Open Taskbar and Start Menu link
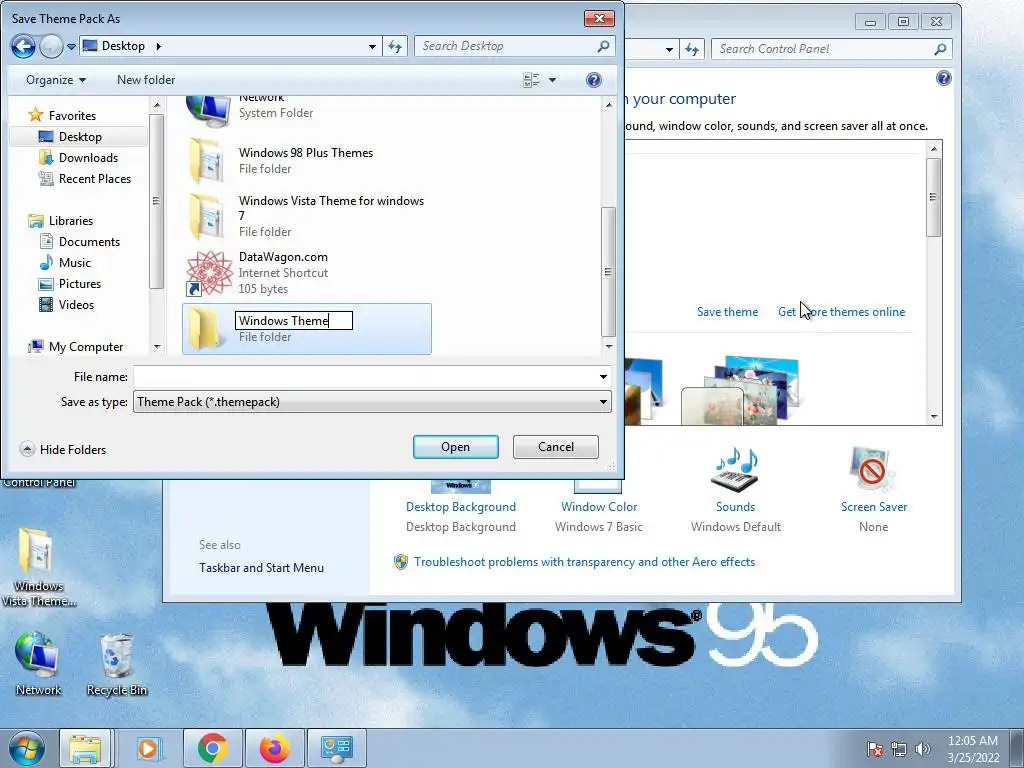Image resolution: width=1024 pixels, height=768 pixels. [x=261, y=568]
